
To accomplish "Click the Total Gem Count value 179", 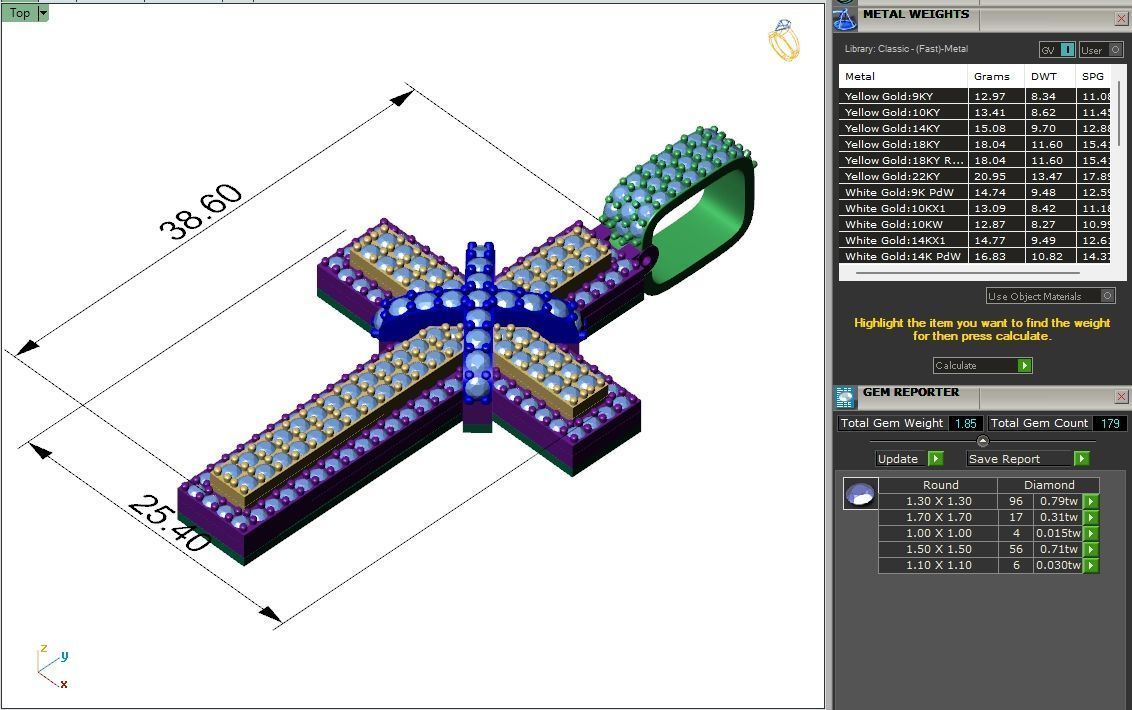I will (x=1110, y=423).
